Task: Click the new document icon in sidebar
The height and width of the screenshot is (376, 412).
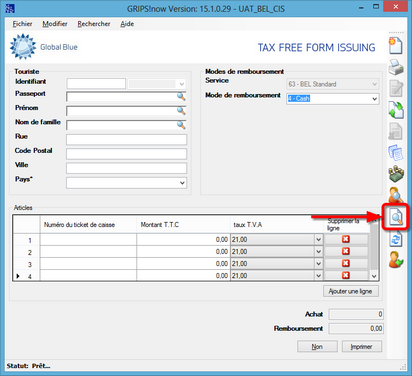Action: pyautogui.click(x=396, y=46)
